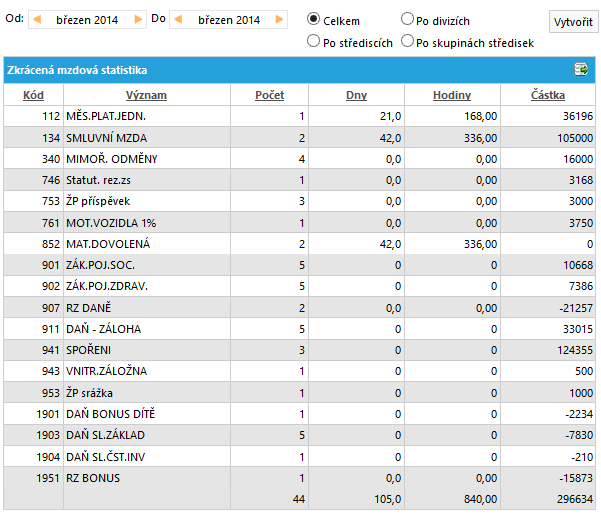Click the DAŇ BONUS DÍTĚ row text
The height and width of the screenshot is (515, 601).
pyautogui.click(x=111, y=414)
